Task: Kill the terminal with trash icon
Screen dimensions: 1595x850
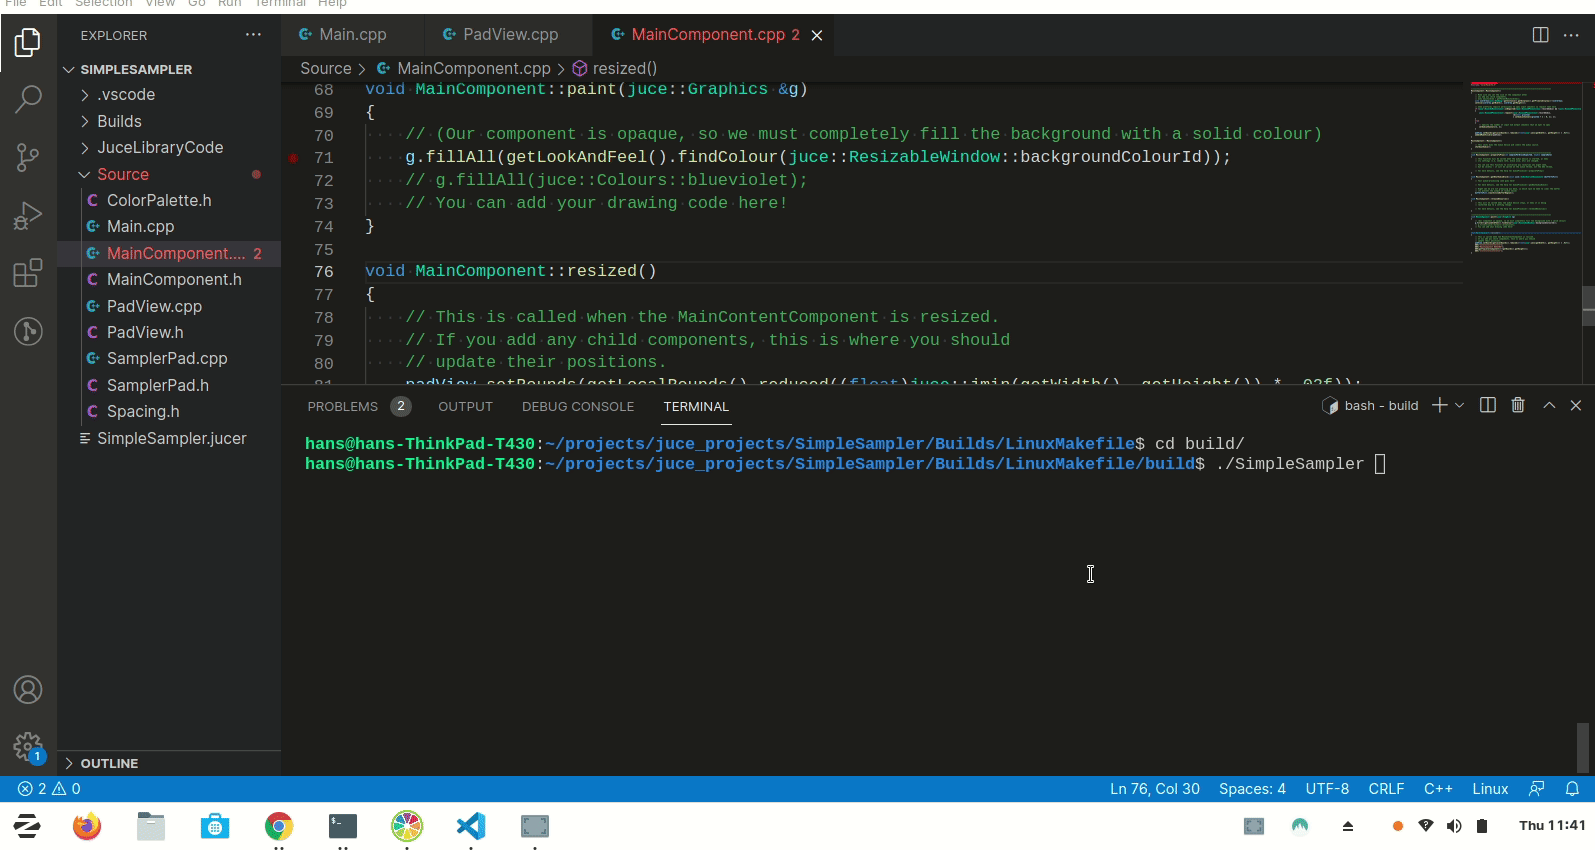Action: point(1518,405)
